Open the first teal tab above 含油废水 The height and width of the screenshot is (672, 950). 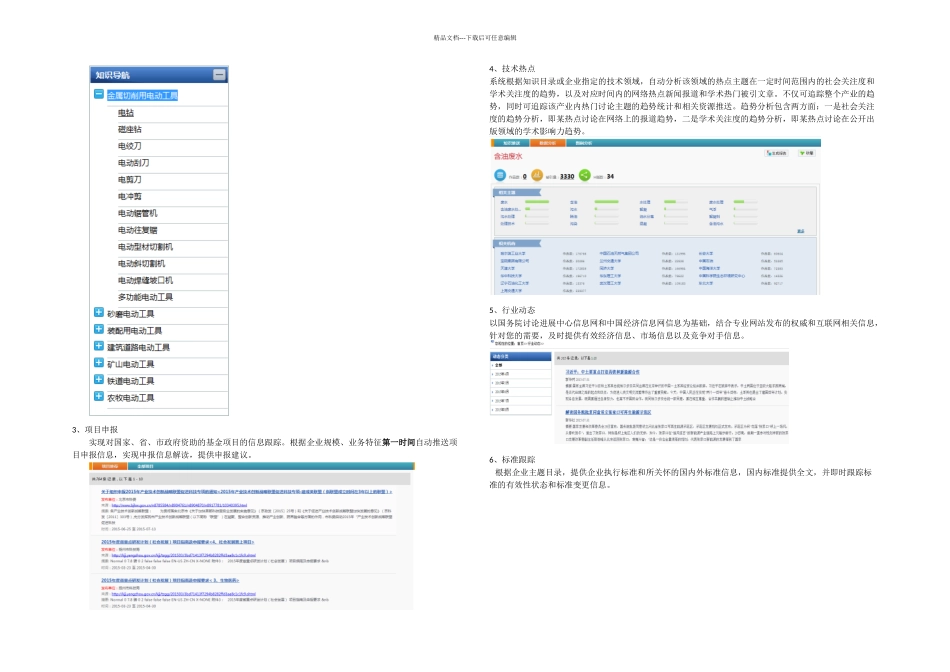click(511, 143)
